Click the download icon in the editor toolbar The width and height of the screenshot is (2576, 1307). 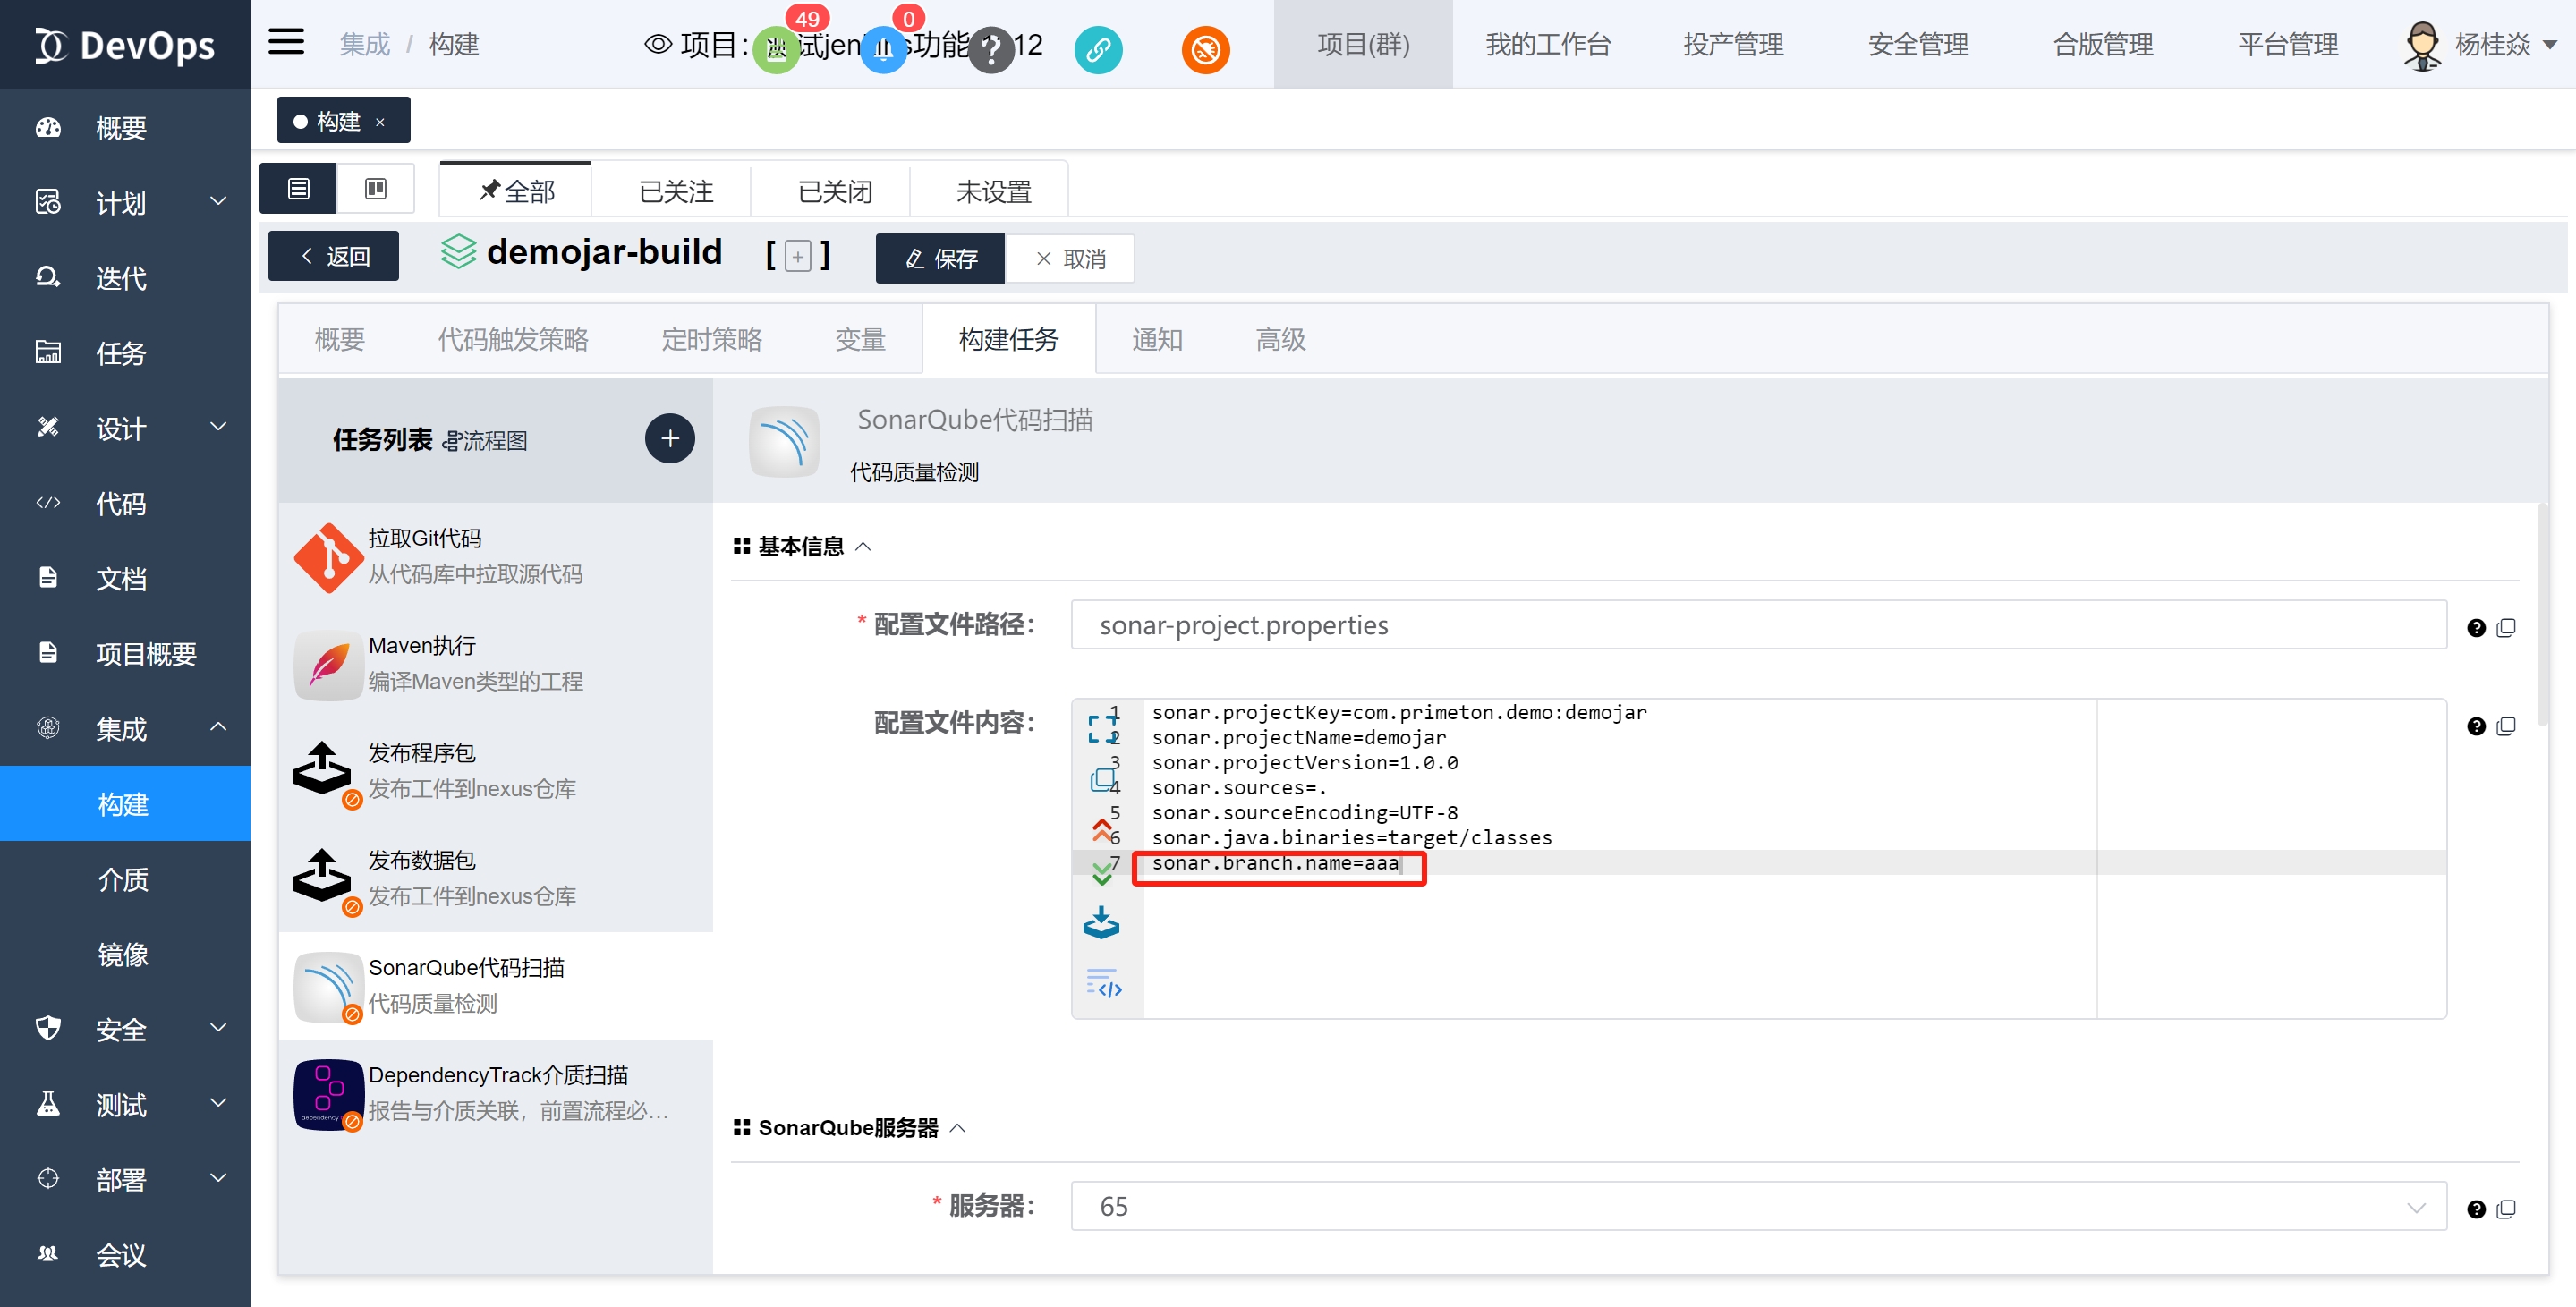[1101, 922]
